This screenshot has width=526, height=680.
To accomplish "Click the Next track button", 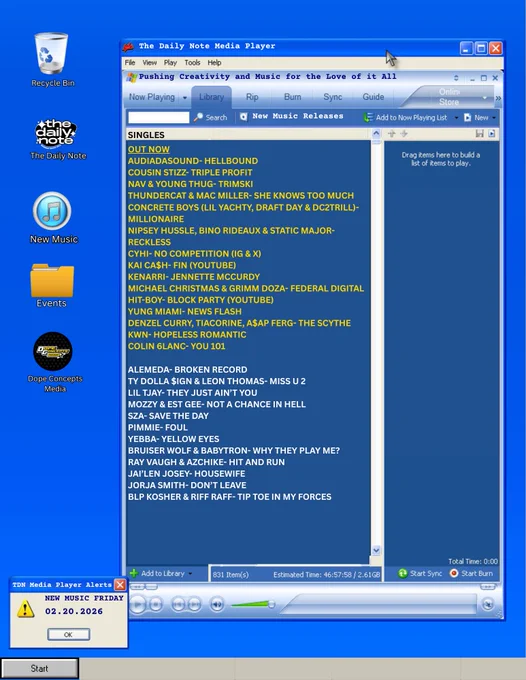I will coord(194,604).
